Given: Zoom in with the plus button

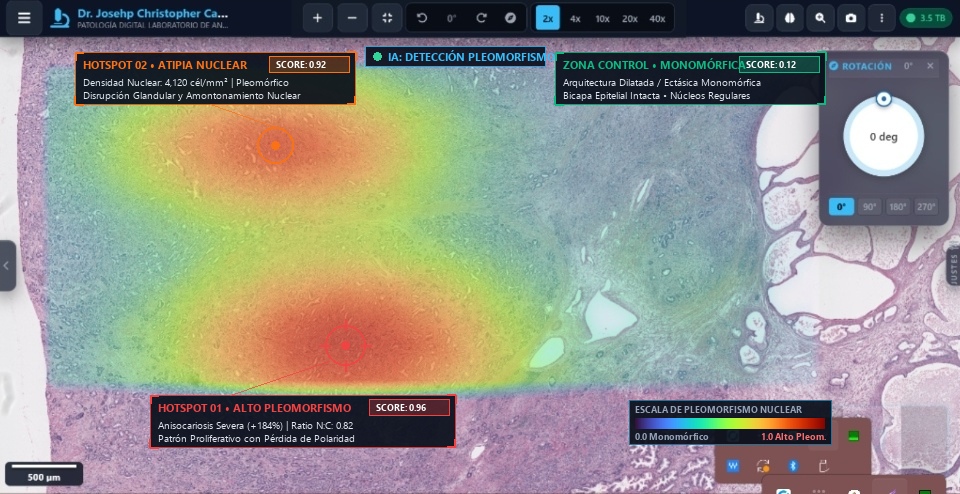Looking at the screenshot, I should pos(317,18).
